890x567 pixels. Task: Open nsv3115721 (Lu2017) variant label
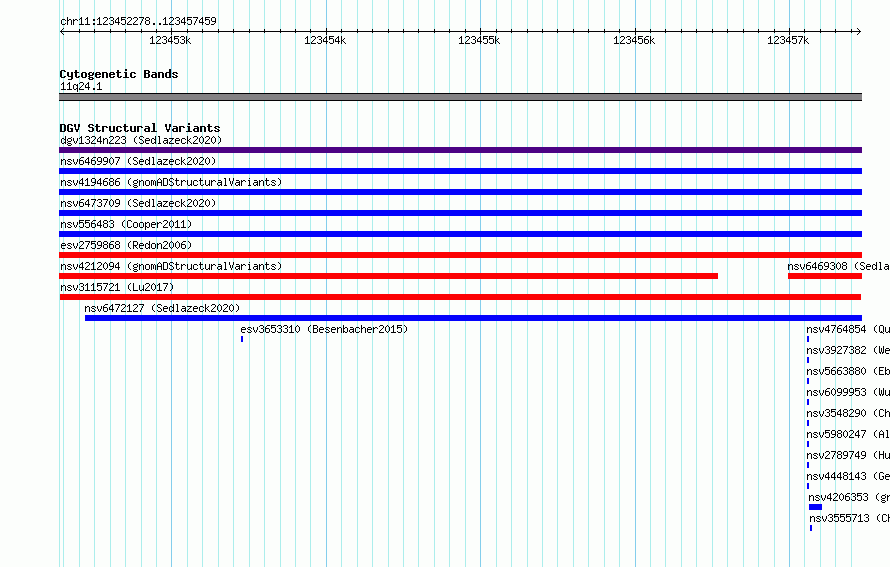(x=117, y=287)
